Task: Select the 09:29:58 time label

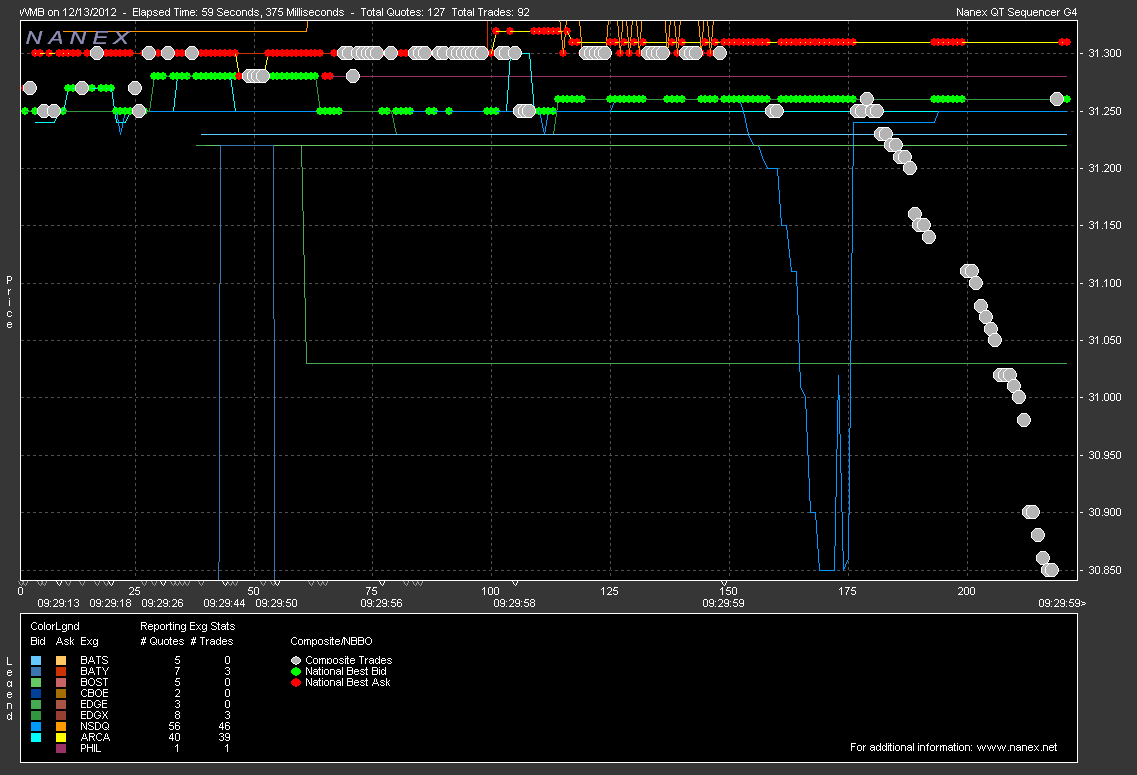Action: pos(515,603)
